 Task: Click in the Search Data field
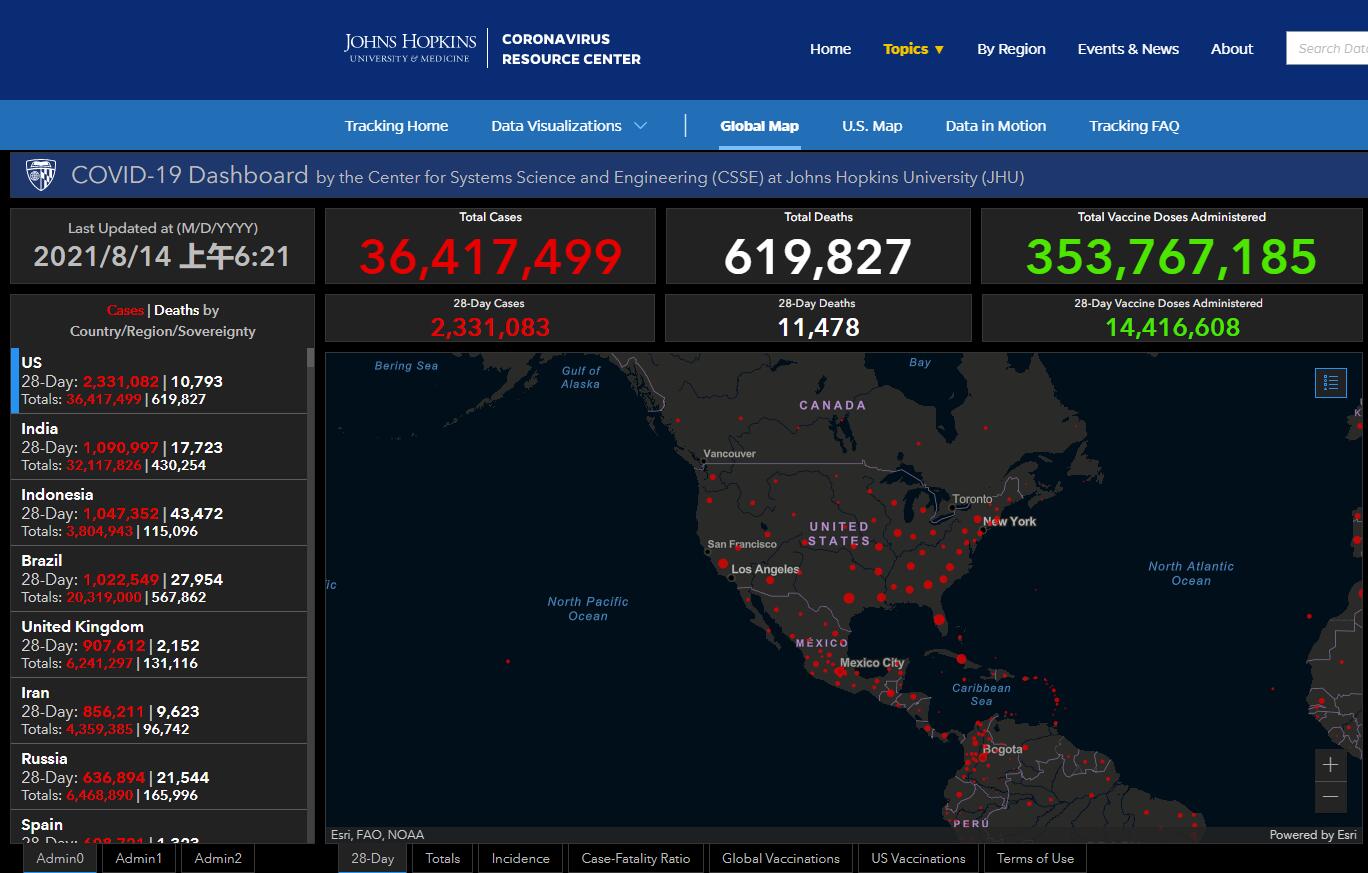point(1330,48)
